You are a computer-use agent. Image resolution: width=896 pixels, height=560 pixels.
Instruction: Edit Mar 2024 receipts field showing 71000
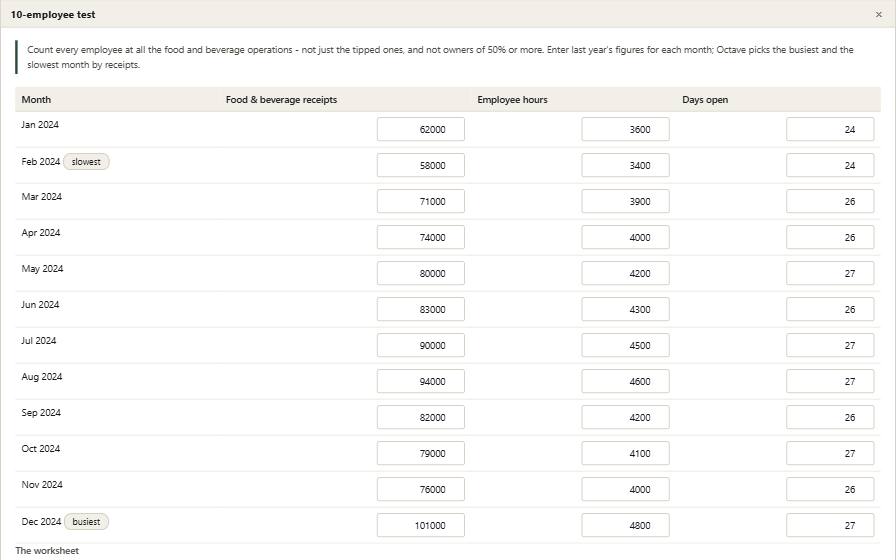pos(421,201)
